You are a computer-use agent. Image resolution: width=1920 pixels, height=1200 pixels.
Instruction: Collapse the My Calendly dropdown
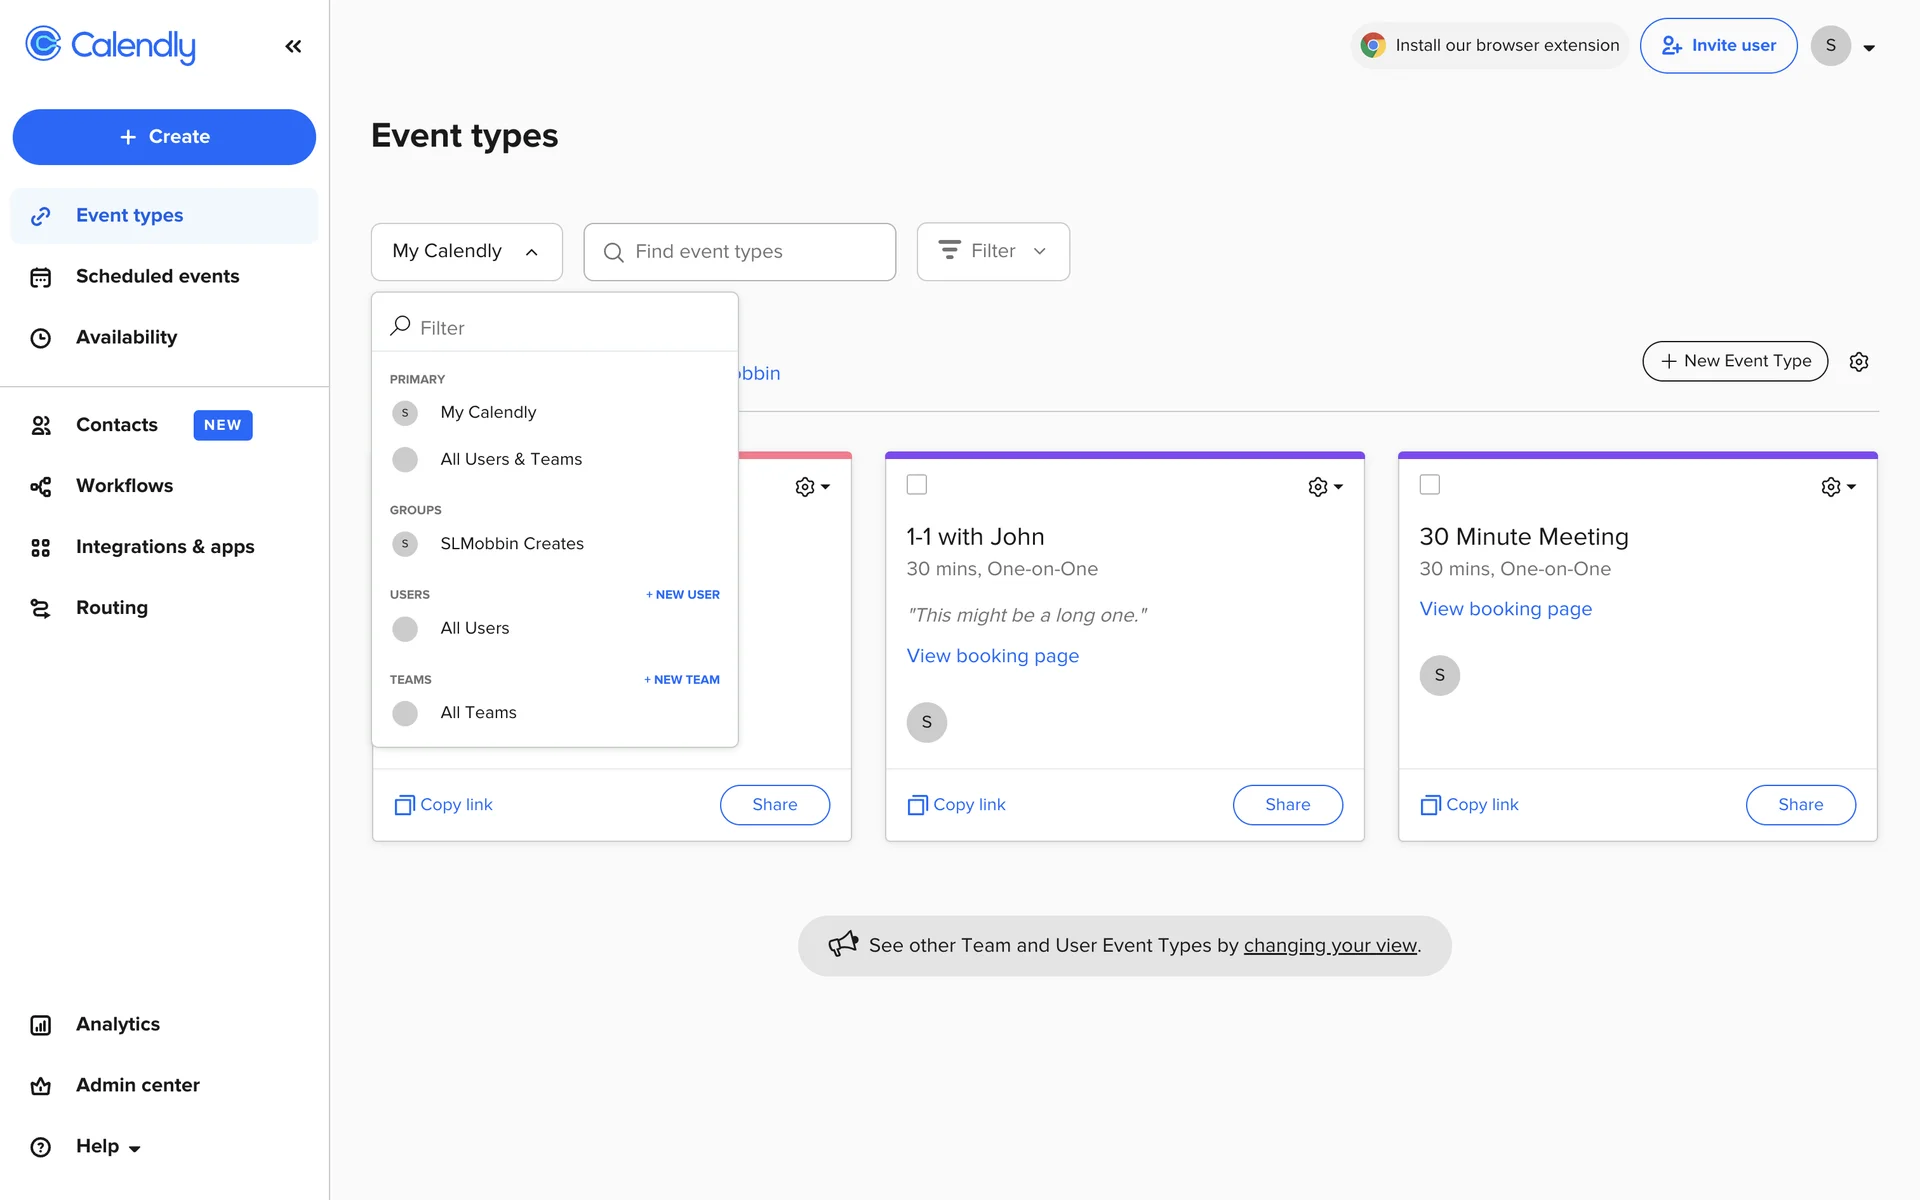(466, 252)
